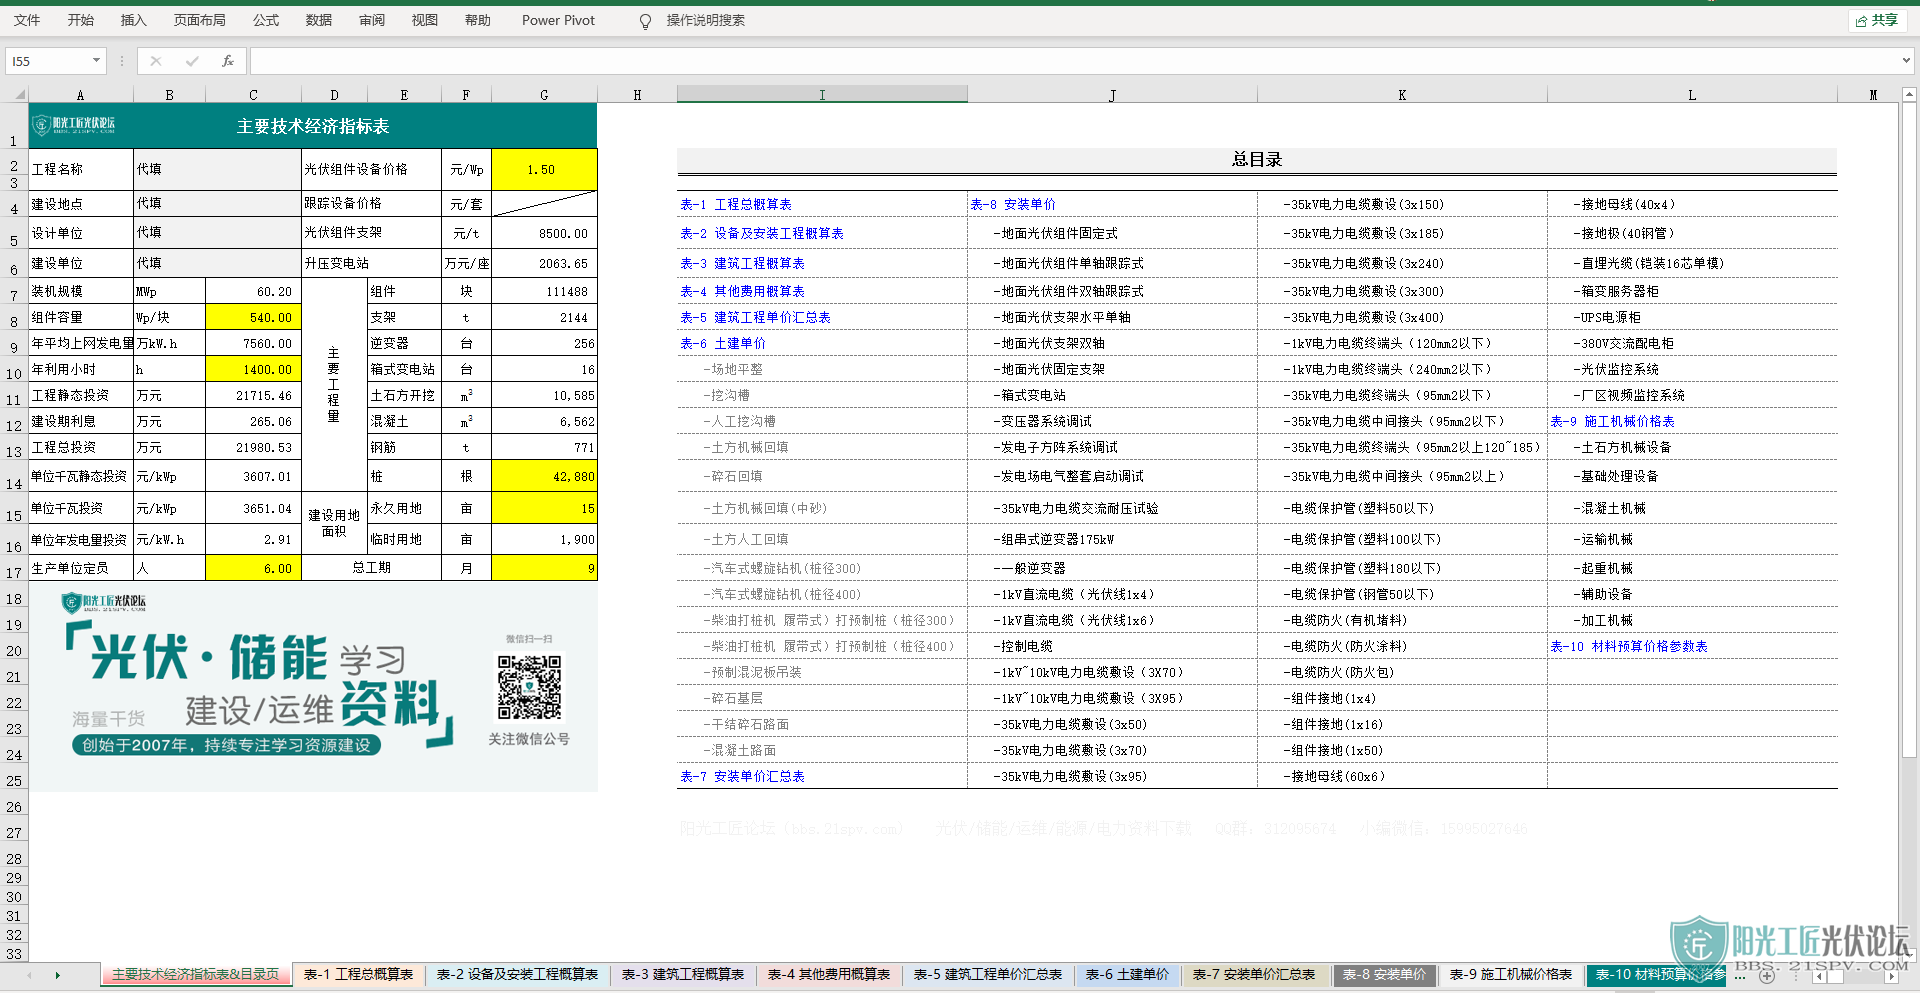Click the forum logo in header cell A1
The image size is (1920, 993).
pos(74,125)
